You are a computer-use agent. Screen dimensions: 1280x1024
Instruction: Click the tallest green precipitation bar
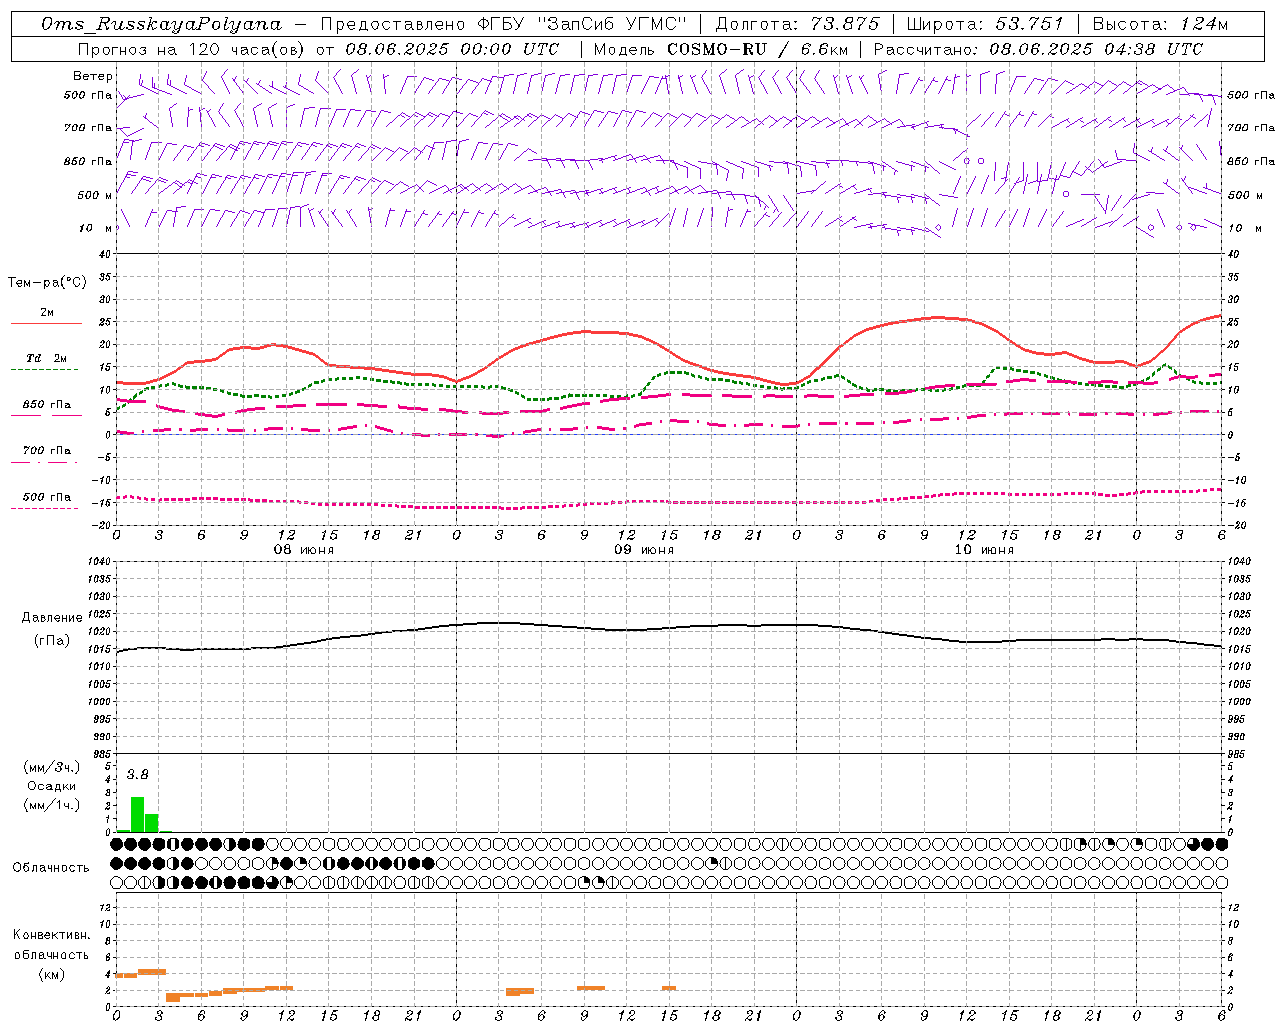click(x=138, y=814)
